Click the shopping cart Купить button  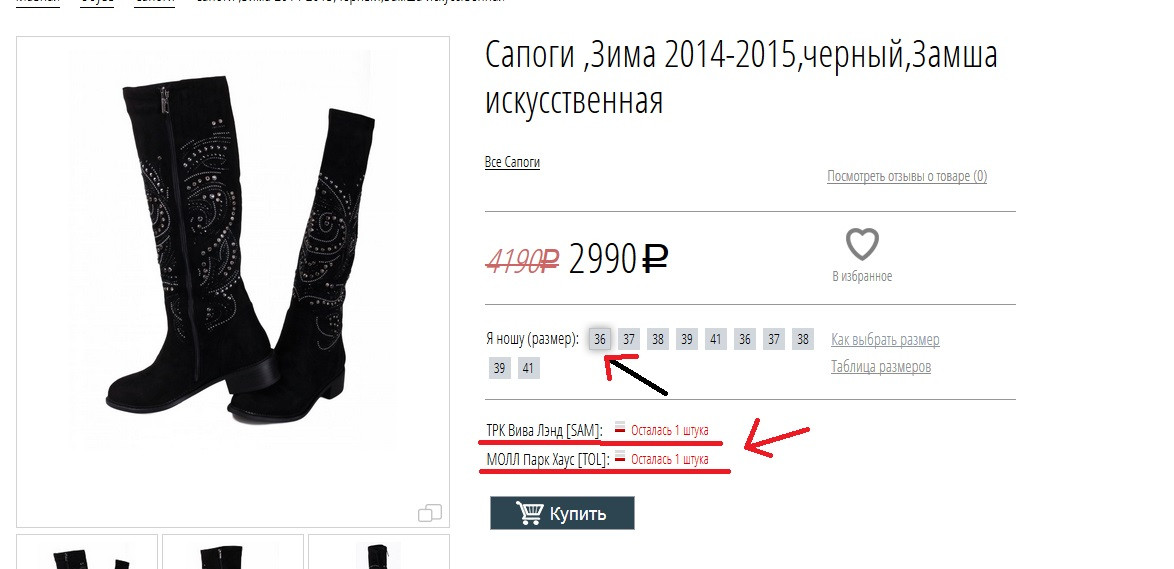pyautogui.click(x=562, y=514)
